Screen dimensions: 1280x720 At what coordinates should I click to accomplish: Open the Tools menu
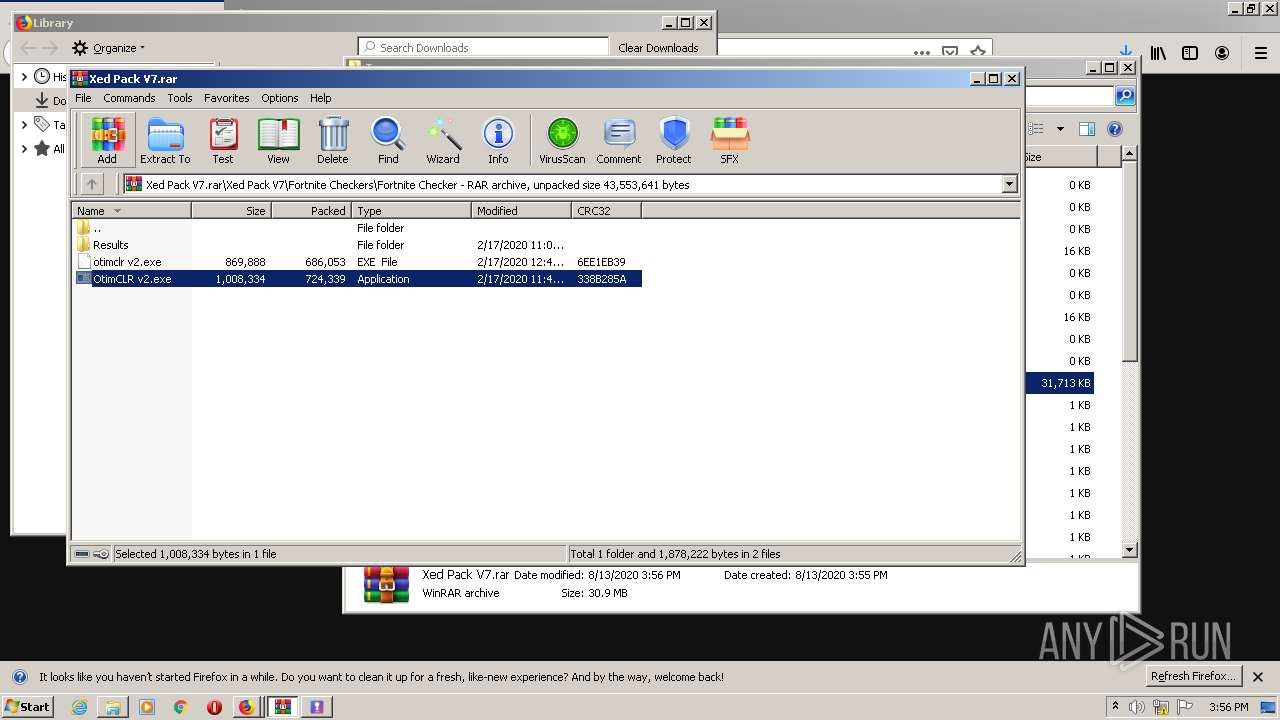(x=180, y=98)
